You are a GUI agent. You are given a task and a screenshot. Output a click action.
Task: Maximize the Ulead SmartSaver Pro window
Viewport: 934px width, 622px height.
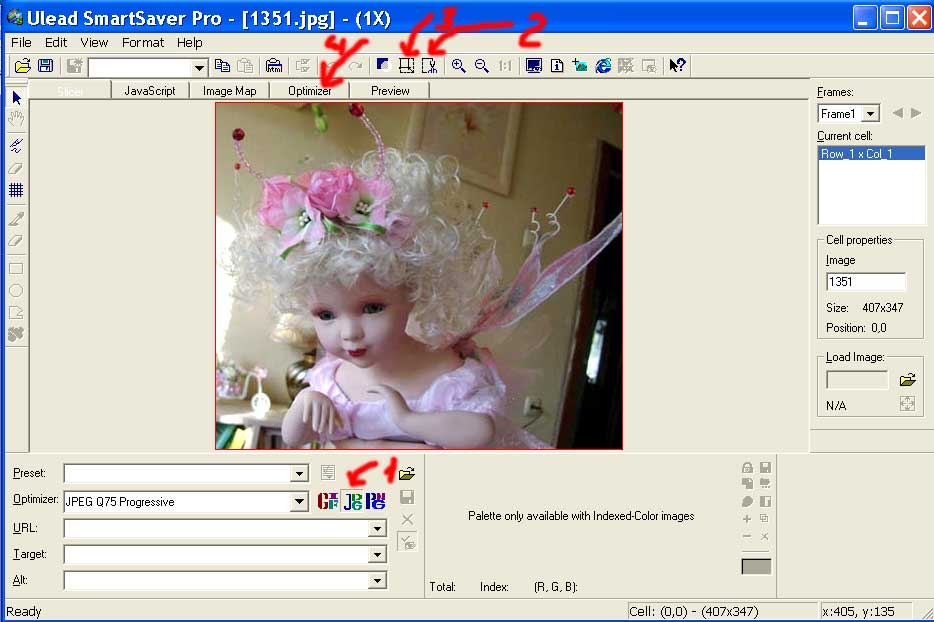tap(892, 18)
